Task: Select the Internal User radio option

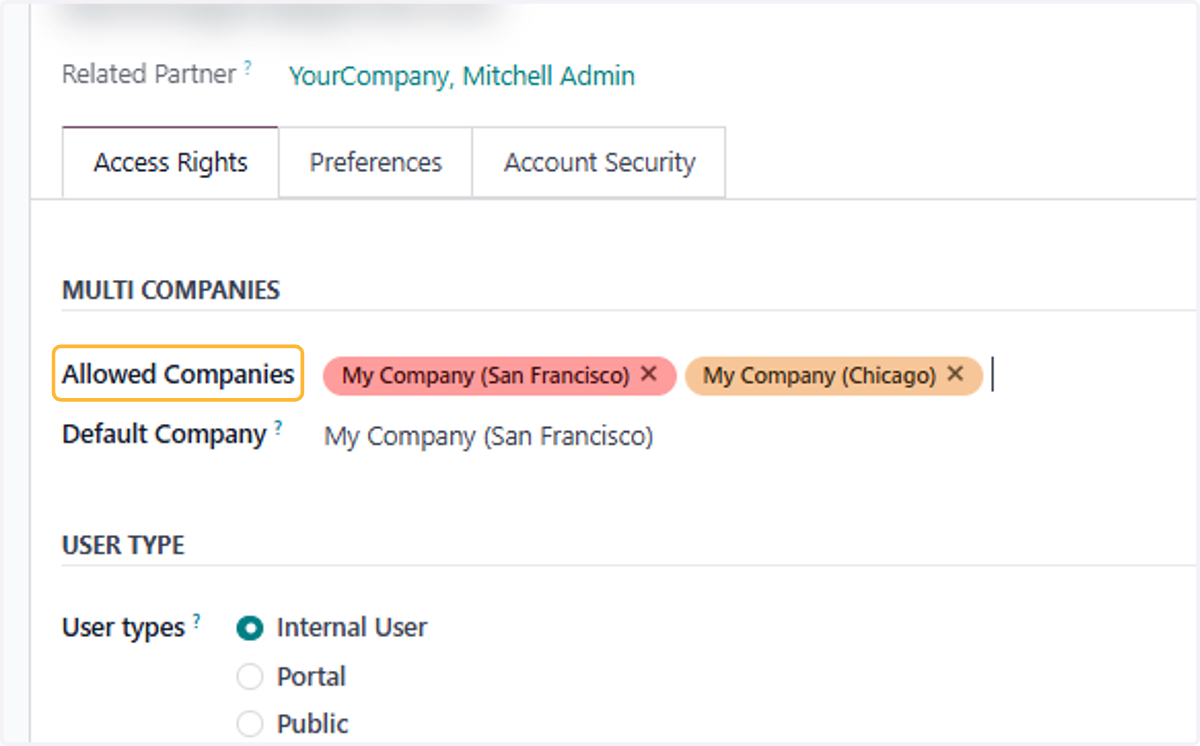Action: 250,628
